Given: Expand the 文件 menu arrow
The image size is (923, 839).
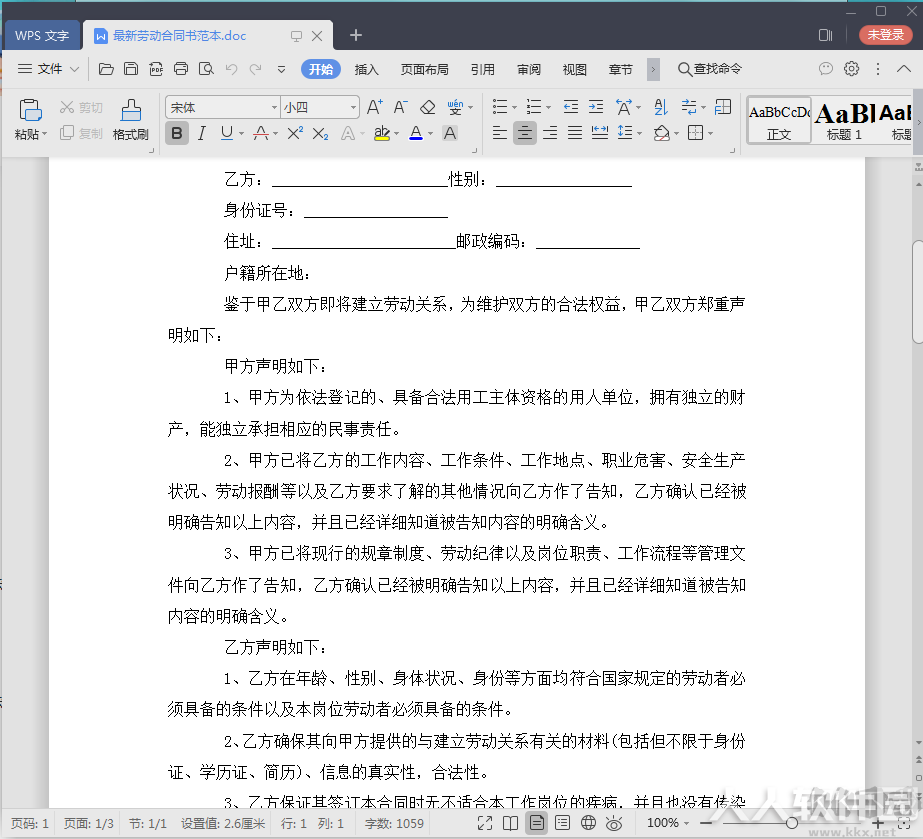Looking at the screenshot, I should [x=74, y=69].
